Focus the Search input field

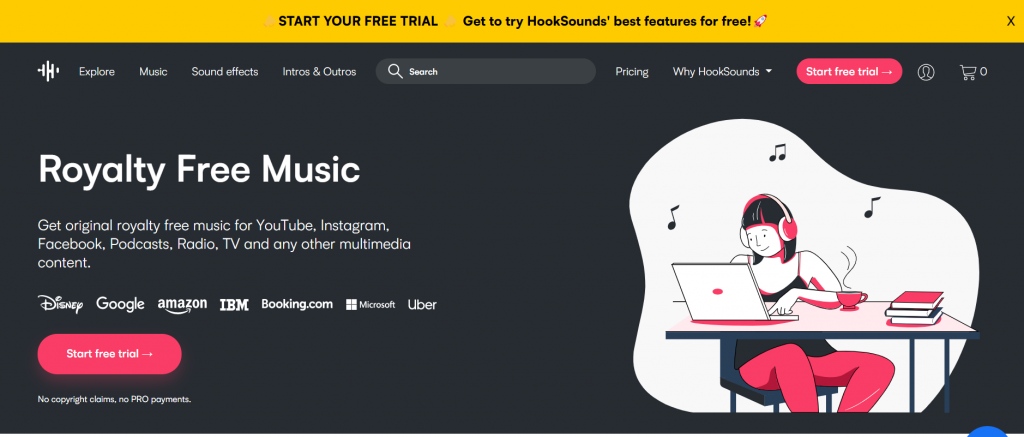(x=495, y=72)
